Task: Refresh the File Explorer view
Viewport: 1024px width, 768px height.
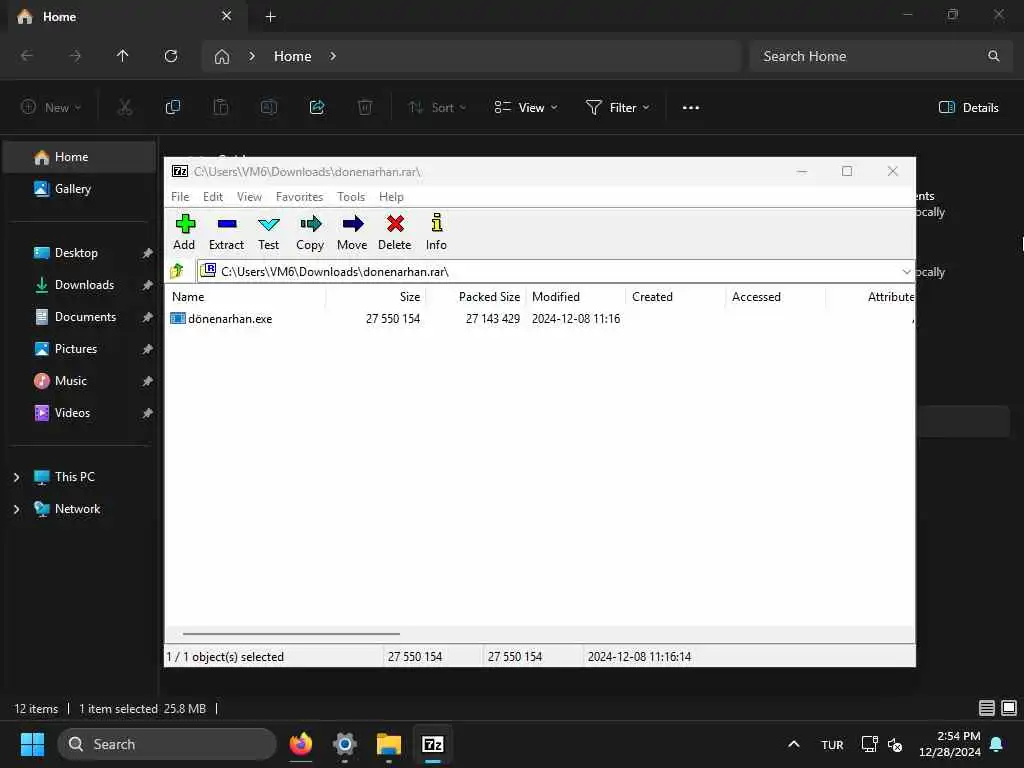Action: point(171,56)
